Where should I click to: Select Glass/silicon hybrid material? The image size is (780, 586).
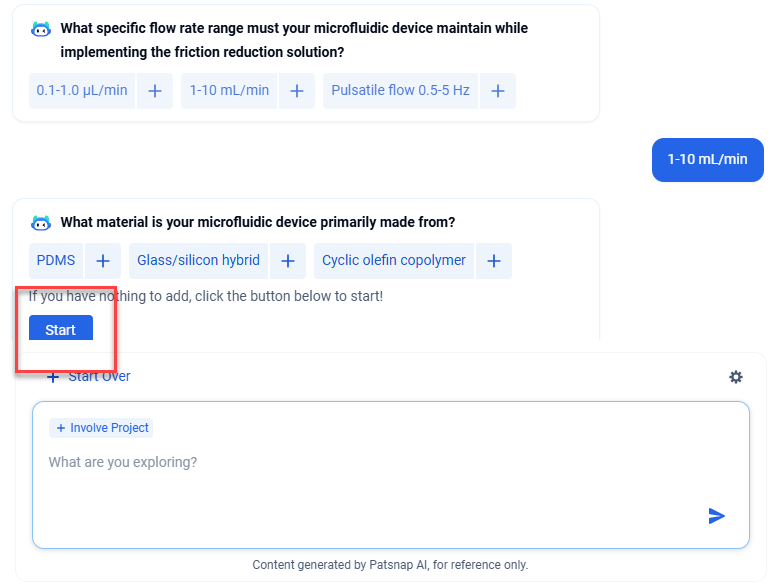[x=198, y=261]
